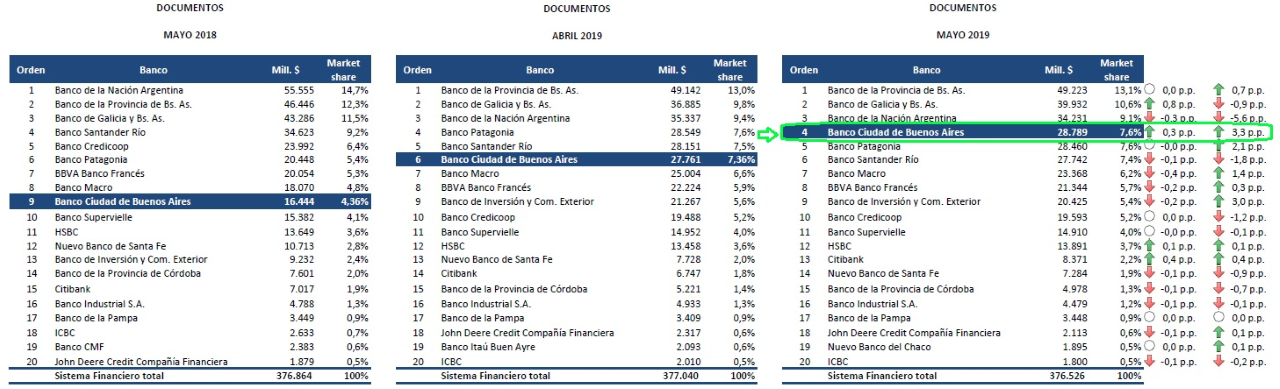Click green up arrow beside 3,0 p.p.
The image size is (1280, 389).
(1219, 202)
